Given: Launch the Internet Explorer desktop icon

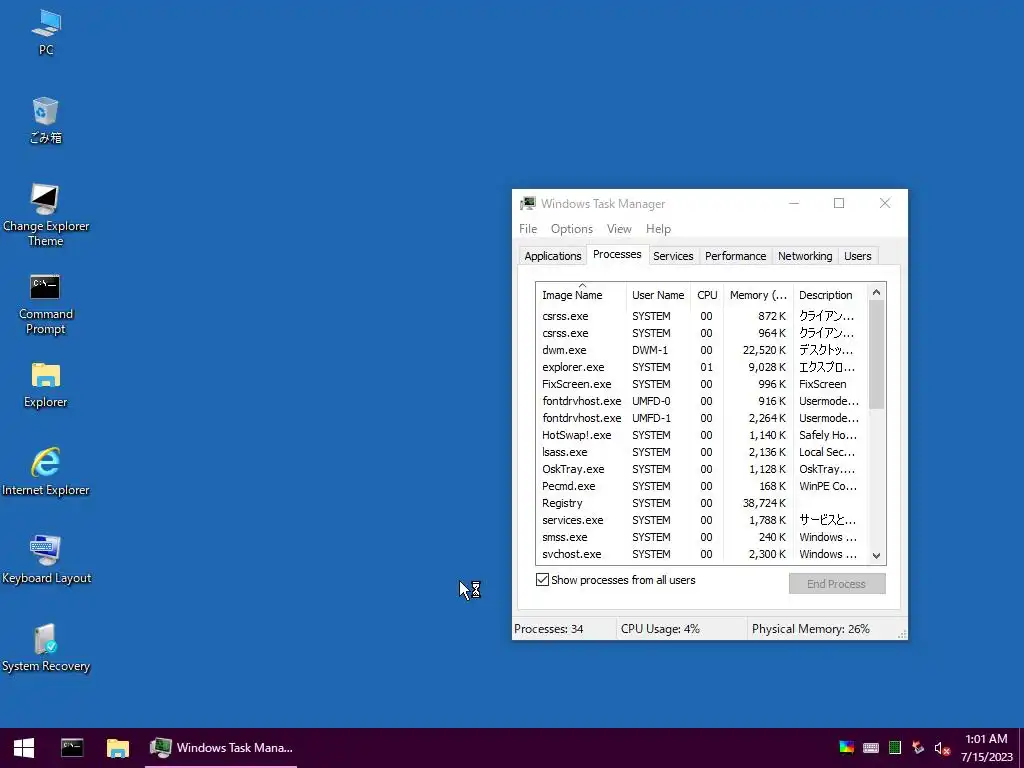Looking at the screenshot, I should point(46,472).
